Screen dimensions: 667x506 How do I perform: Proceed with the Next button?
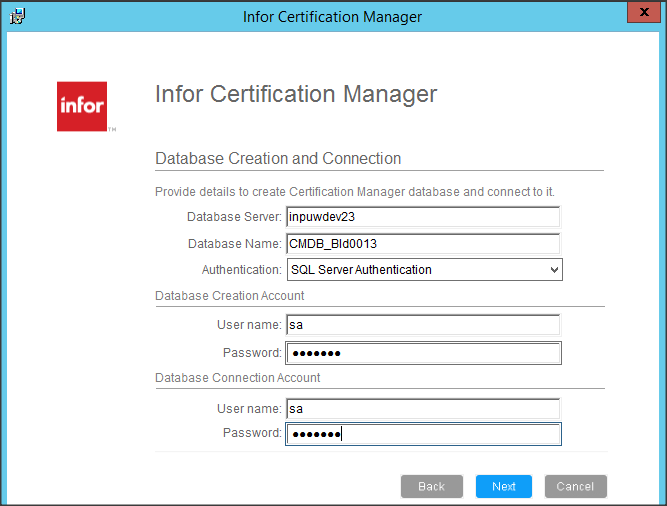click(504, 486)
